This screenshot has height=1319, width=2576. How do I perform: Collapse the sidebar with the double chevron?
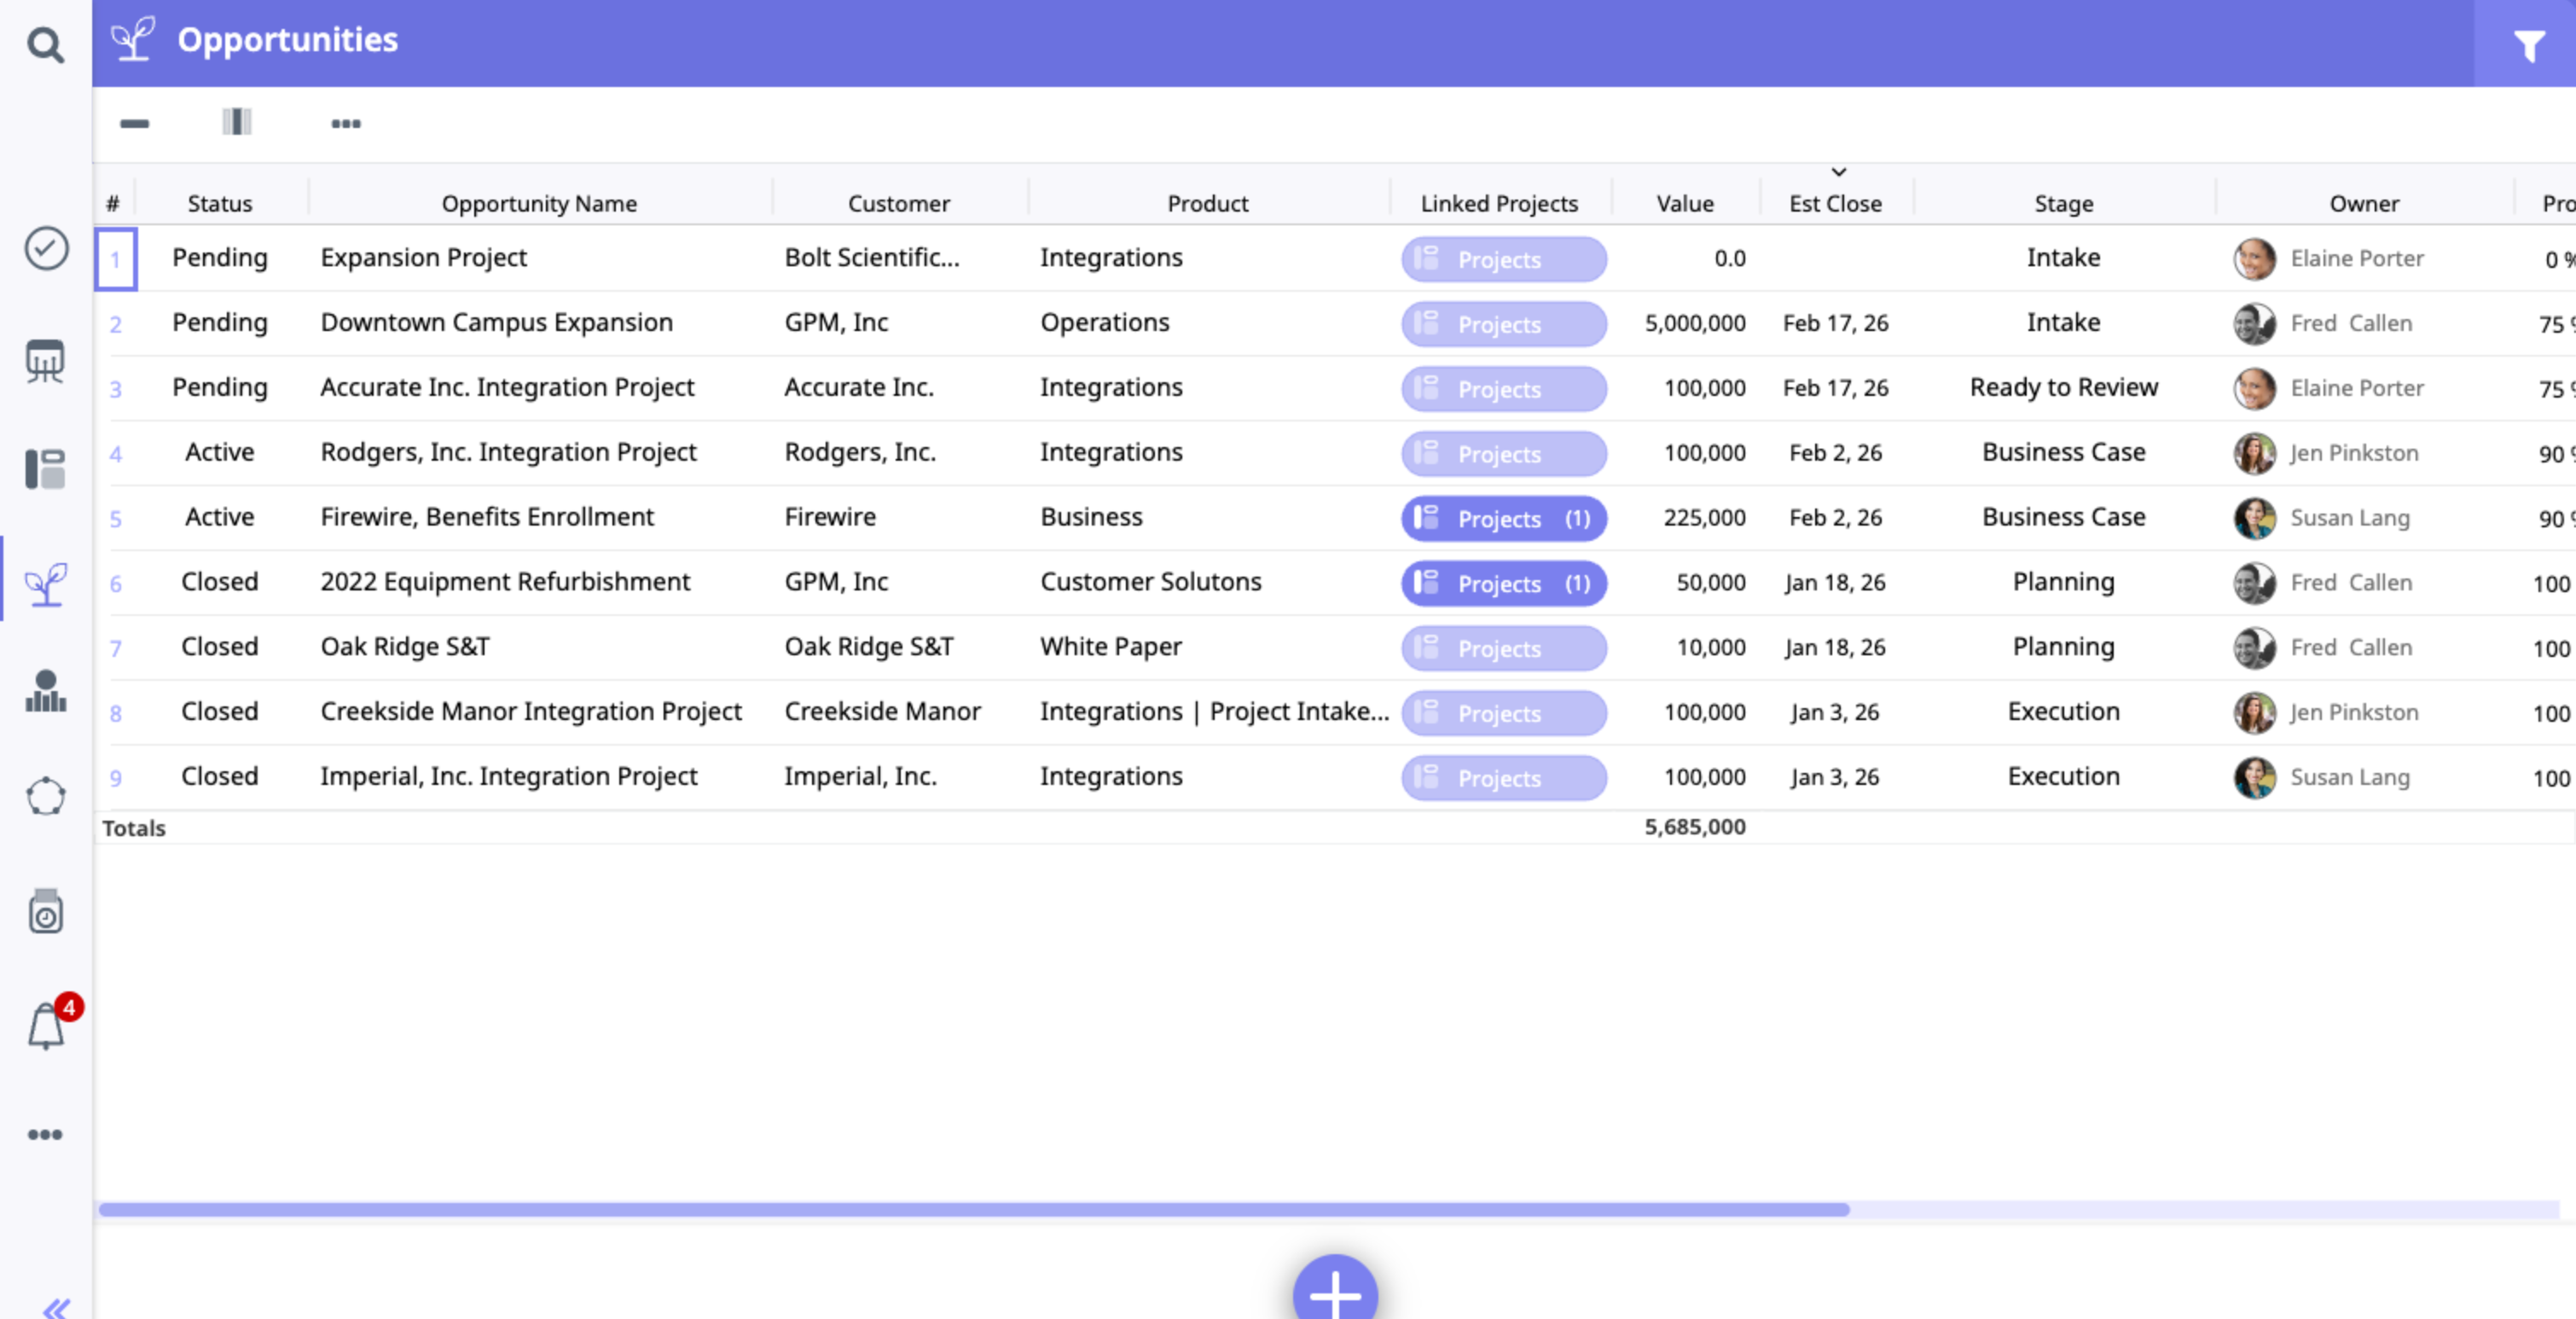[57, 1306]
